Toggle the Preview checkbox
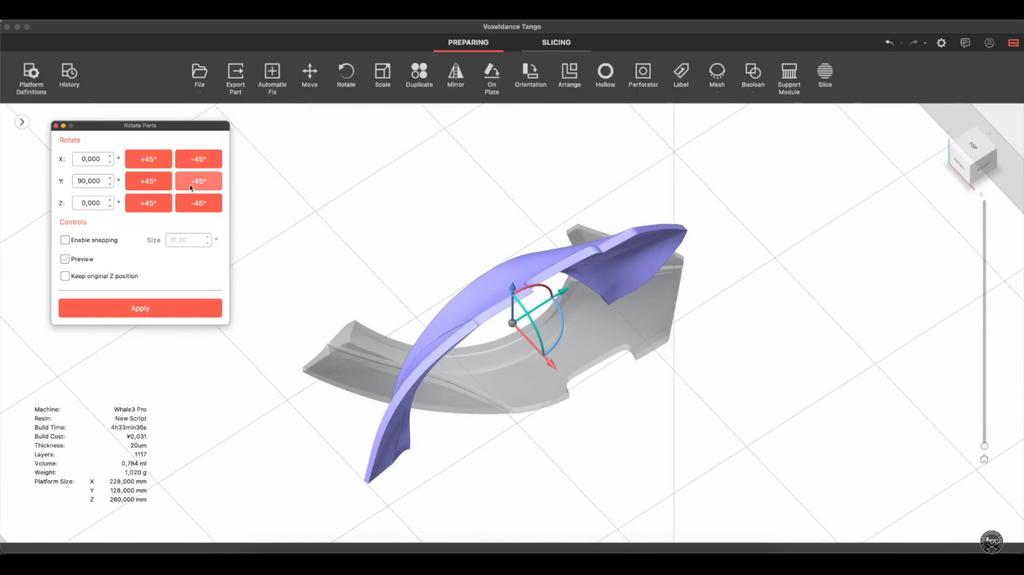 (65, 259)
